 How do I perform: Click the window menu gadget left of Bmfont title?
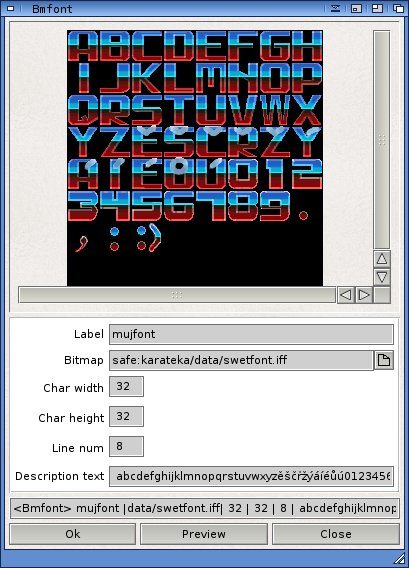click(x=11, y=8)
